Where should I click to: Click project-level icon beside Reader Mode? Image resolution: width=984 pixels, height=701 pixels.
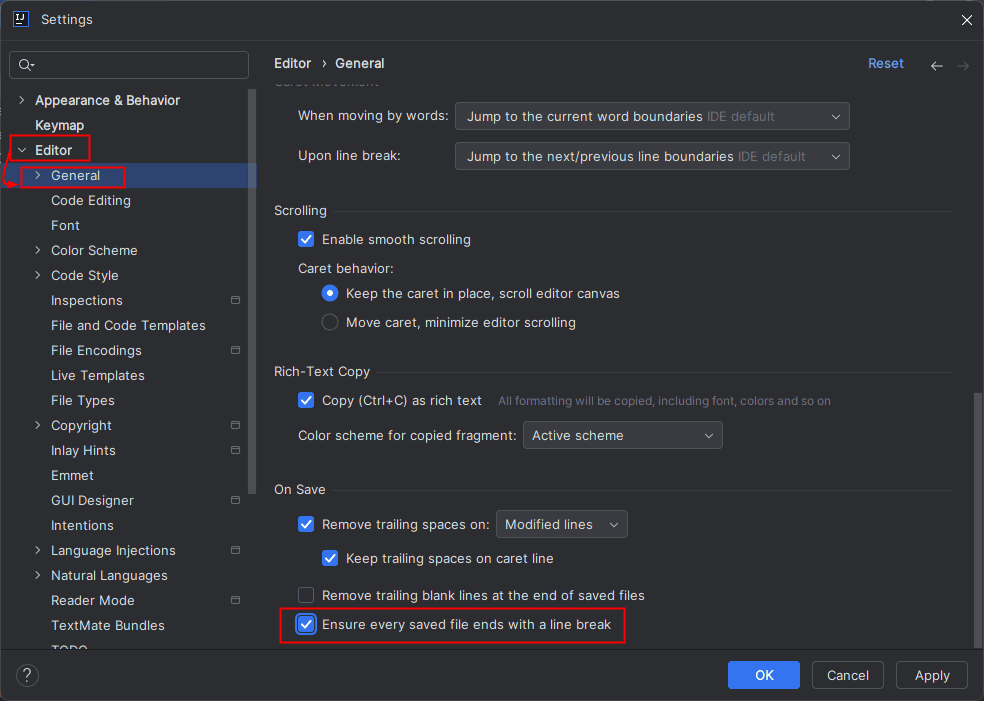(x=235, y=600)
